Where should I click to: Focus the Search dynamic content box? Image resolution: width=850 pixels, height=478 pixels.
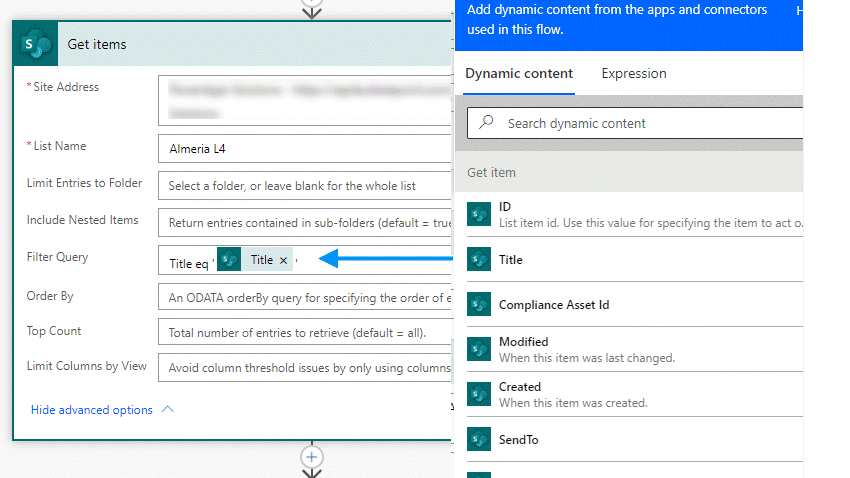635,123
